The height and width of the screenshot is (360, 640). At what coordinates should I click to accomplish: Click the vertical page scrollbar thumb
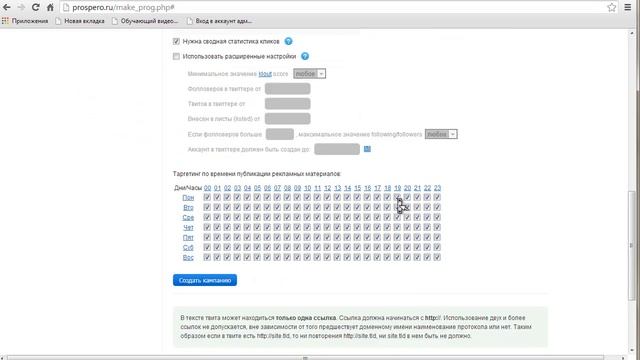tap(631, 245)
